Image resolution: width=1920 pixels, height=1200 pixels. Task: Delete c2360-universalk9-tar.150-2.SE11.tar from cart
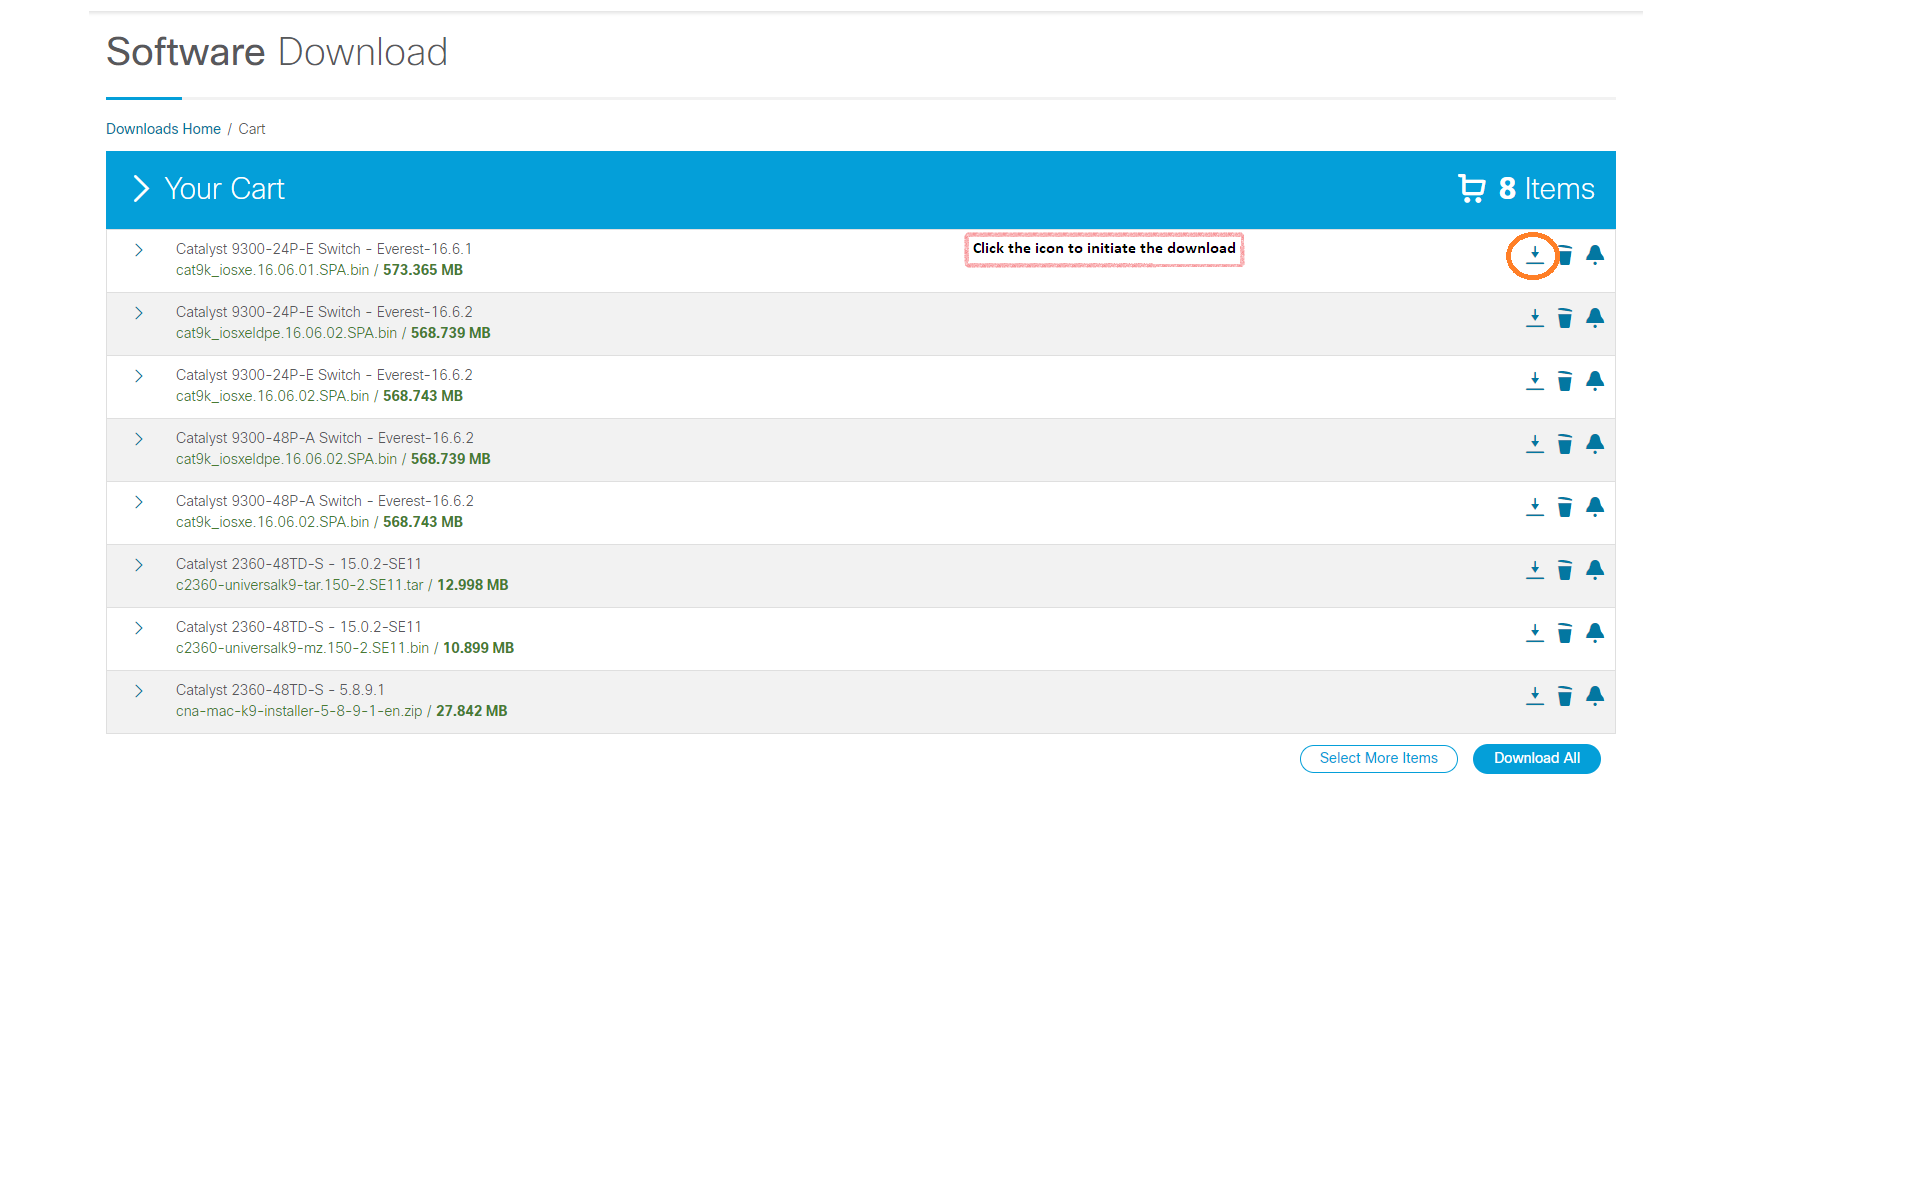coord(1565,571)
